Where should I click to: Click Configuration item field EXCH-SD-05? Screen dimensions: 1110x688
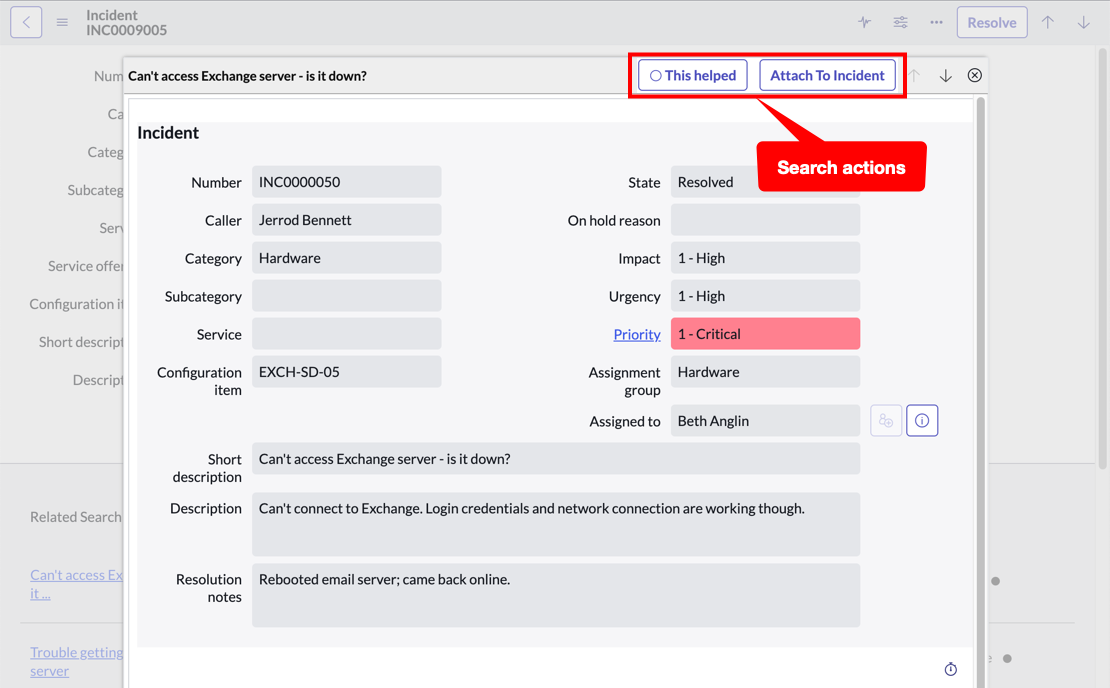[346, 372]
